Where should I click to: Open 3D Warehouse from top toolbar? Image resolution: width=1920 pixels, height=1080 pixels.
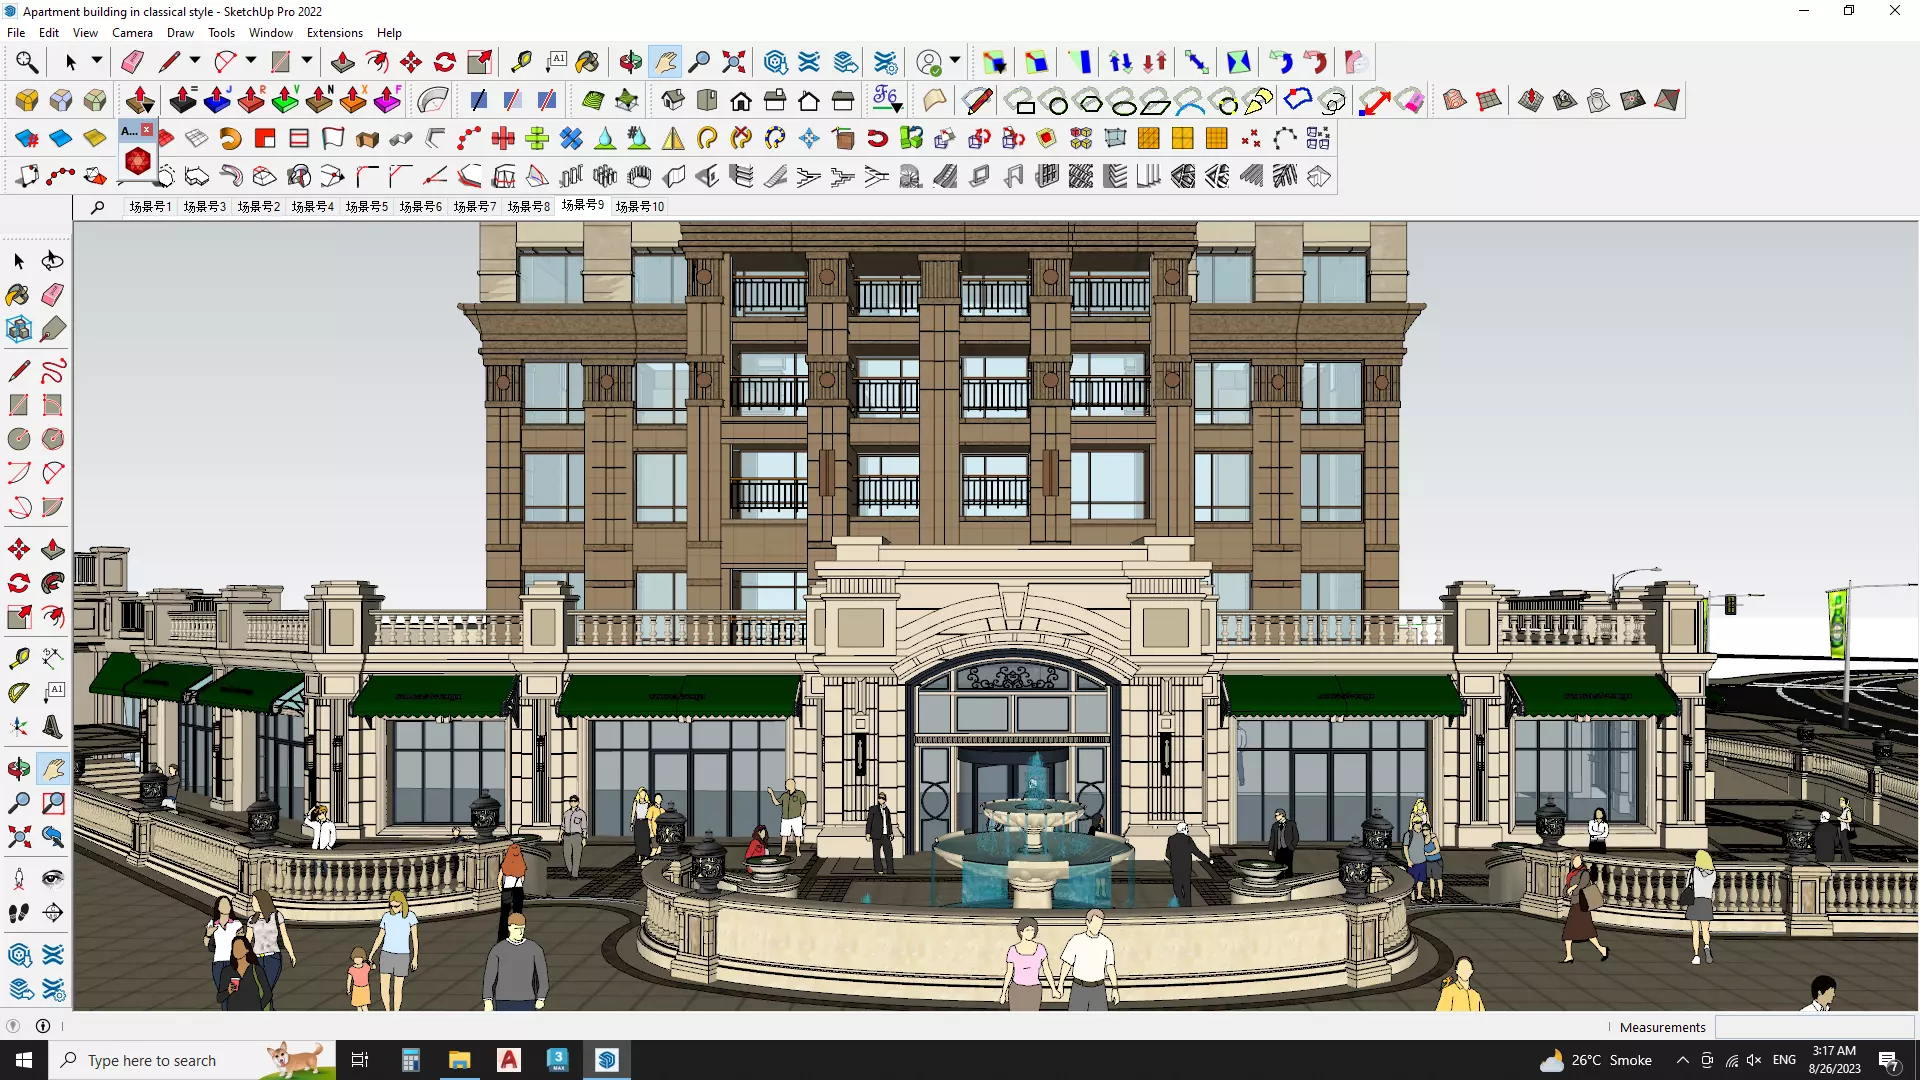tap(775, 62)
